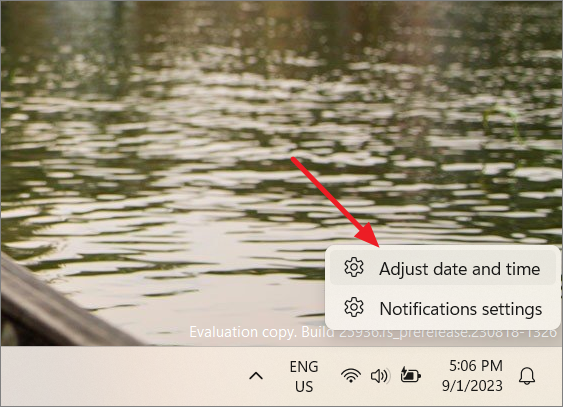This screenshot has height=407, width=563.
Task: Click the gear icon beside Notifications settings
Action: coord(354,308)
